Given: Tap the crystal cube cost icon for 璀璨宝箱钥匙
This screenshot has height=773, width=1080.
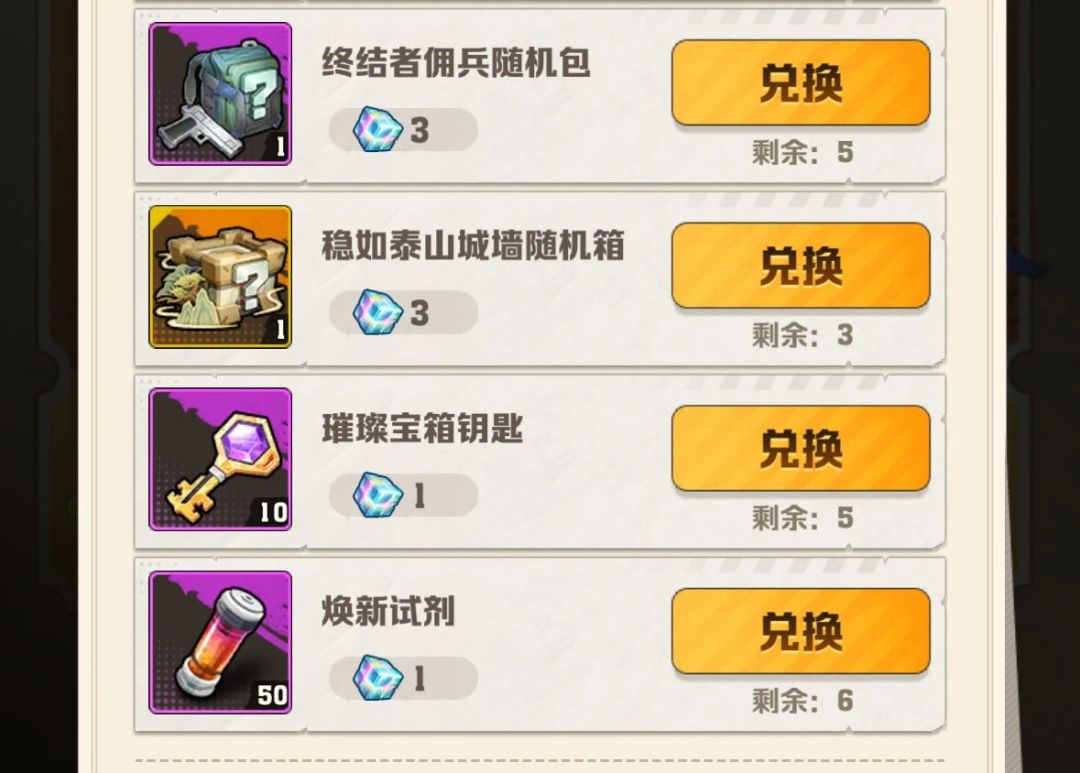Looking at the screenshot, I should pyautogui.click(x=377, y=495).
